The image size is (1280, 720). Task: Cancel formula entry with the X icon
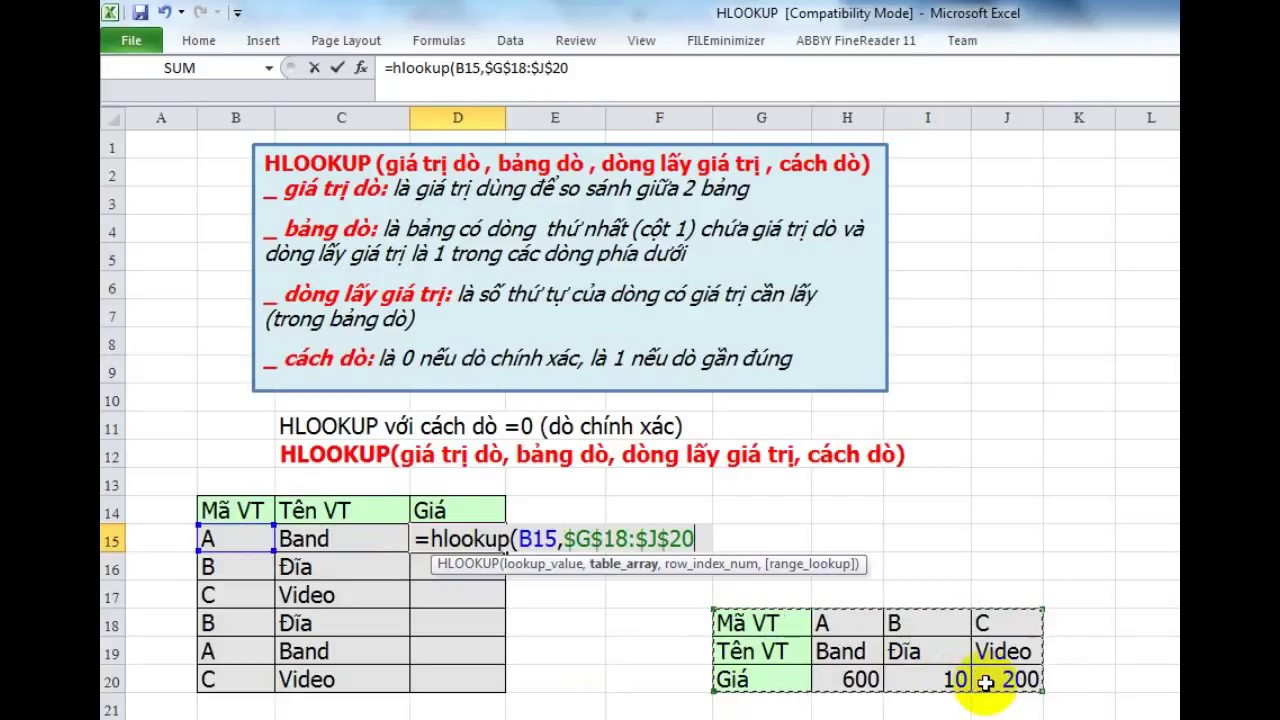[x=314, y=68]
